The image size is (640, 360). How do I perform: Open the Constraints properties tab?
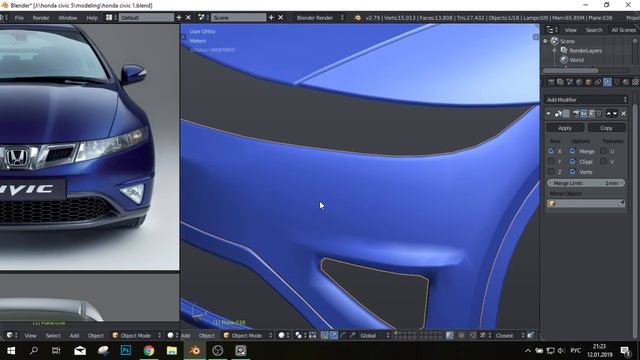pos(598,82)
